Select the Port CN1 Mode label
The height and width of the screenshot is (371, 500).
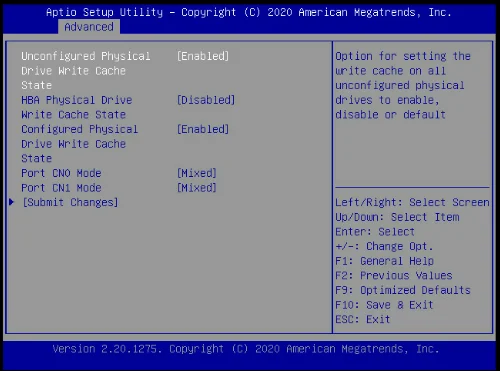[61, 188]
